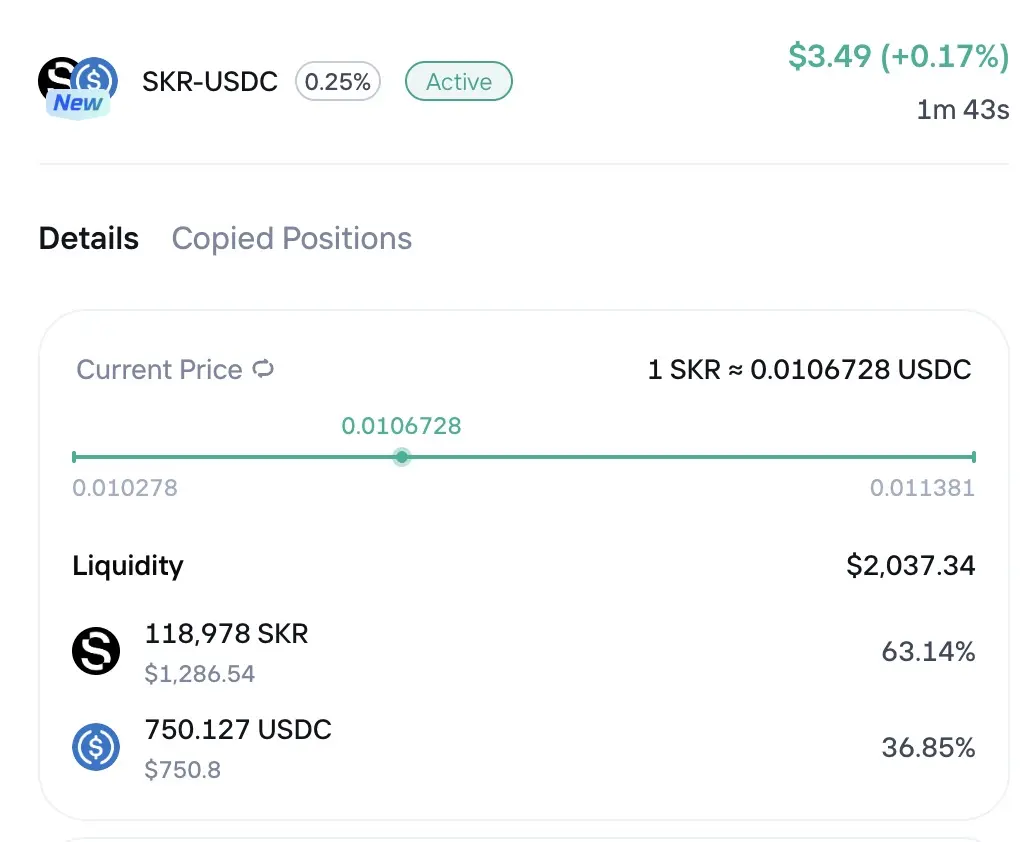Click the 1 SKR ≈ 0.0106728 USDC rate
Viewport: 1030px width, 842px height.
[809, 370]
